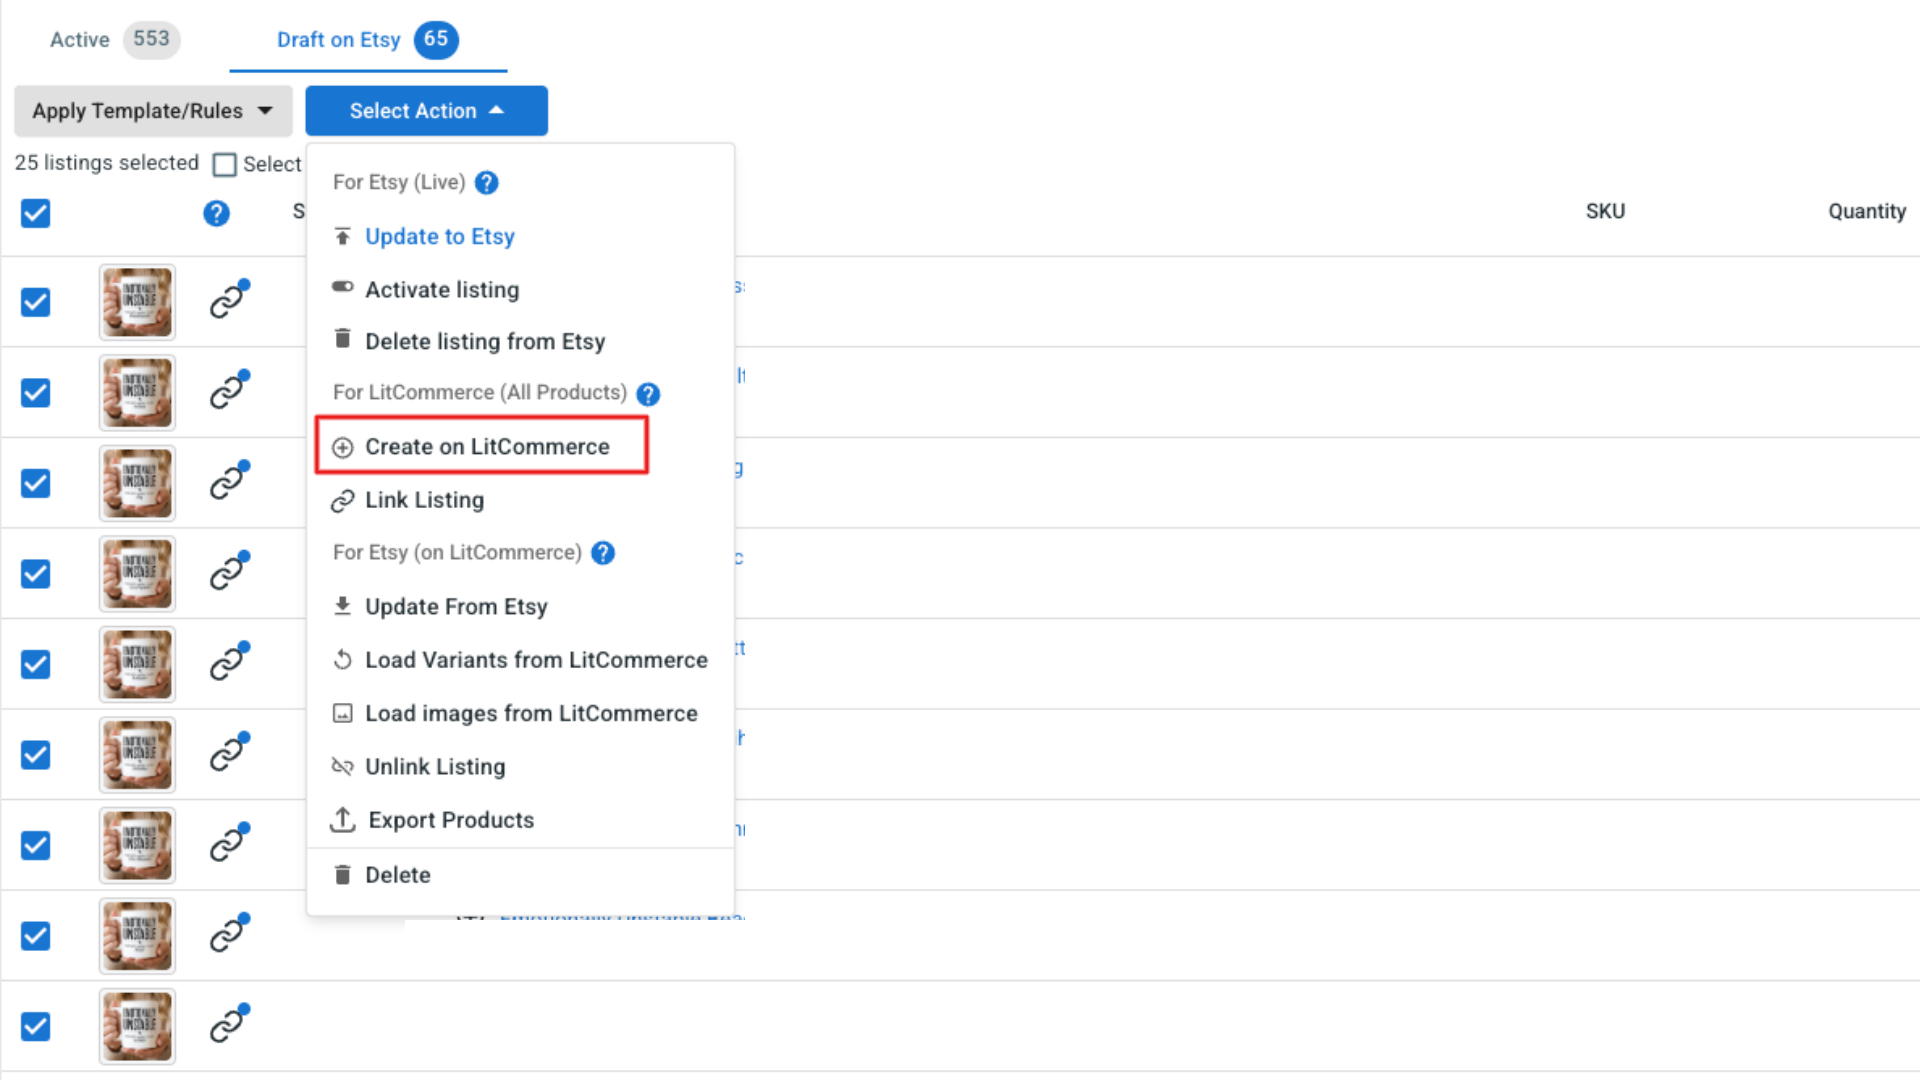Open the Apply Template/Rules dropdown

click(153, 111)
